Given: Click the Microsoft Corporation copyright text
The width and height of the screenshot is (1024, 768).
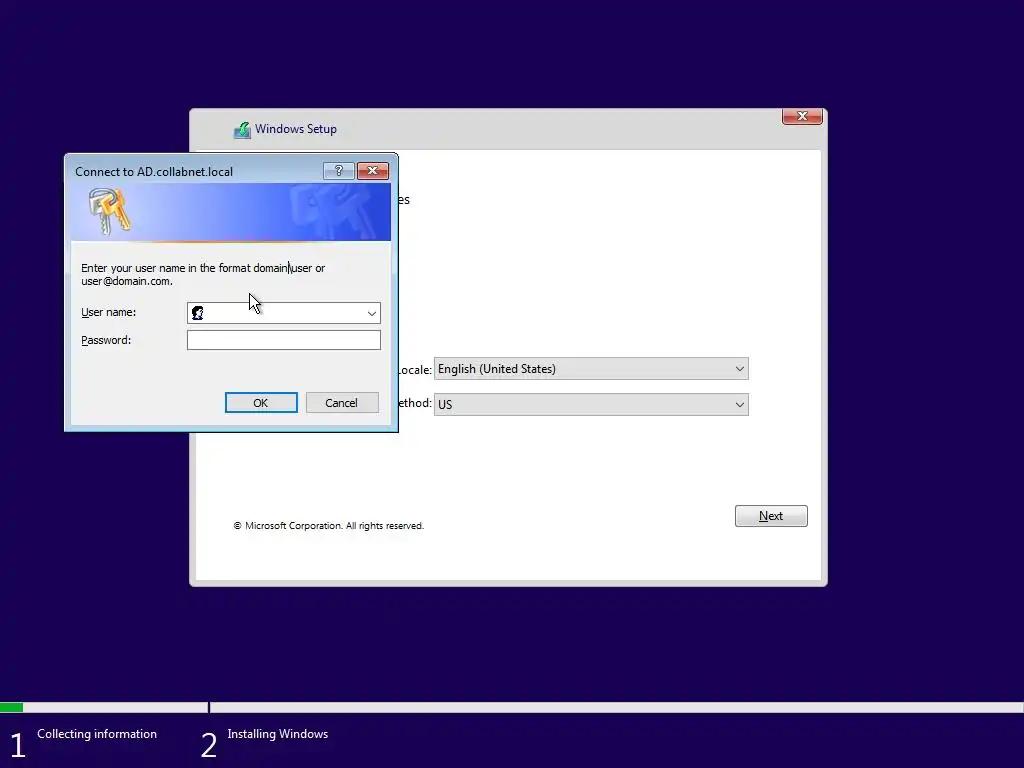Looking at the screenshot, I should (x=328, y=526).
